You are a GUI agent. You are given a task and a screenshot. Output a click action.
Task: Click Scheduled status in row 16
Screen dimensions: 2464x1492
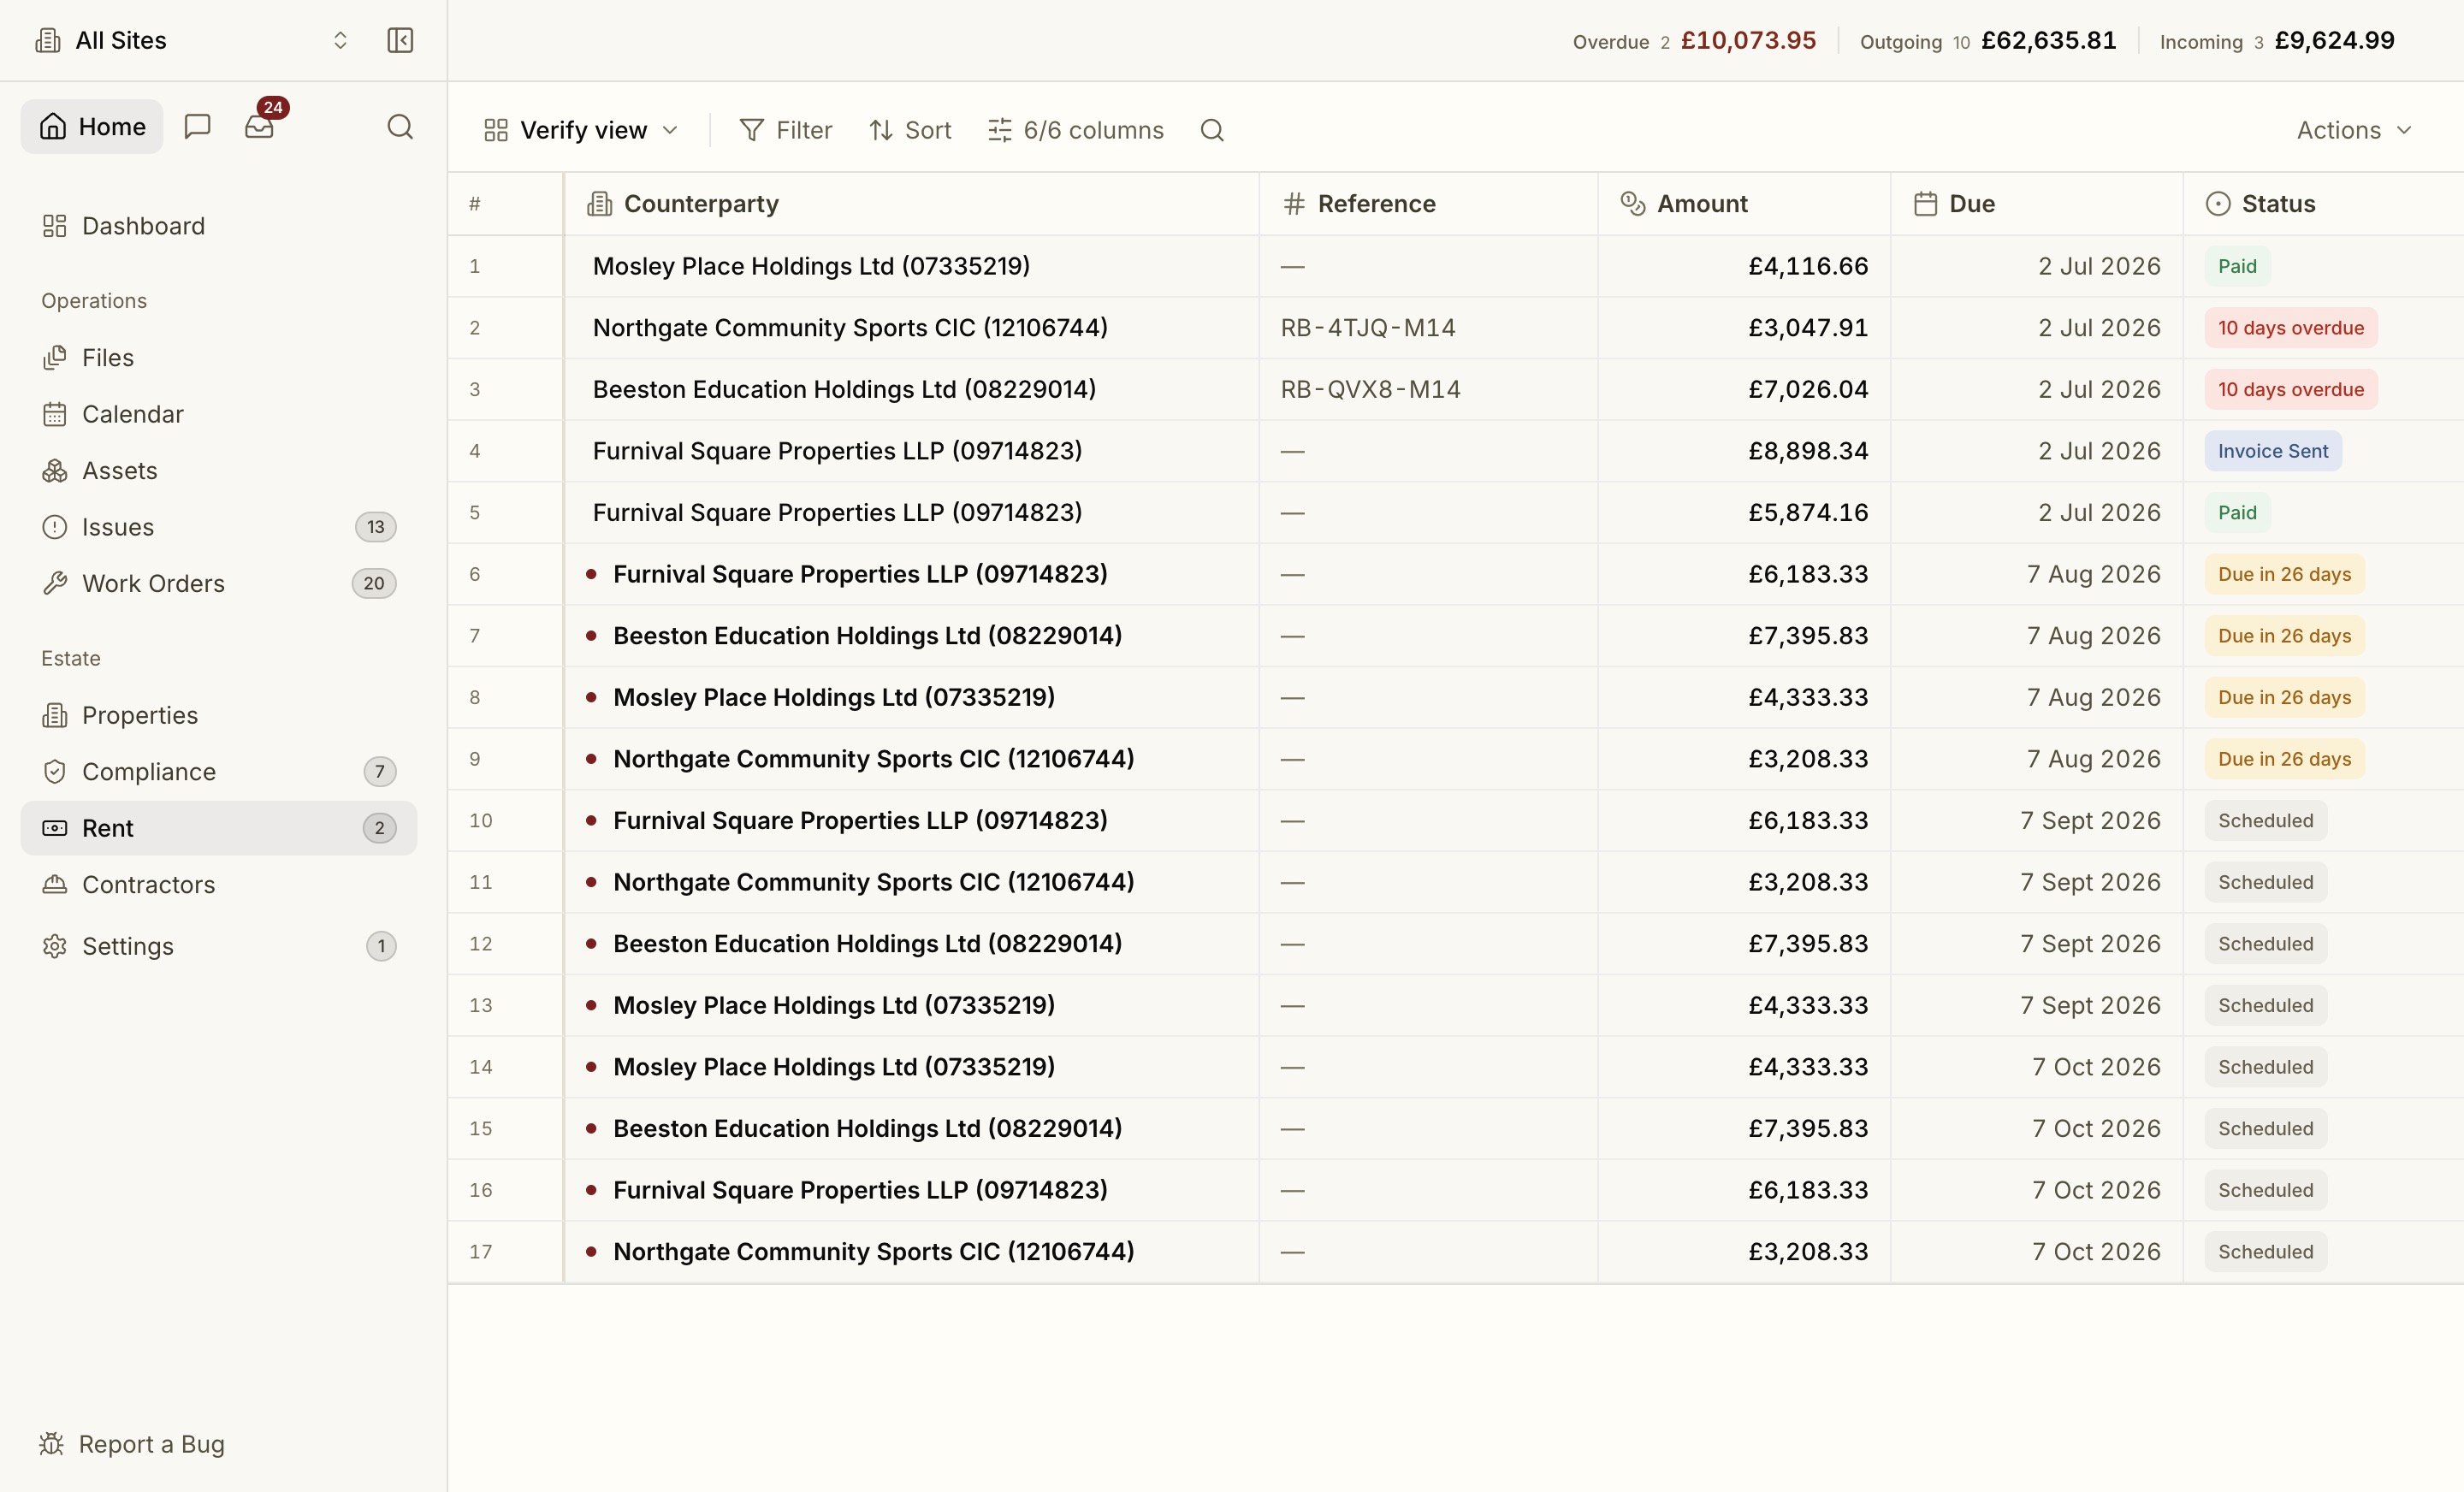[x=2266, y=1190]
